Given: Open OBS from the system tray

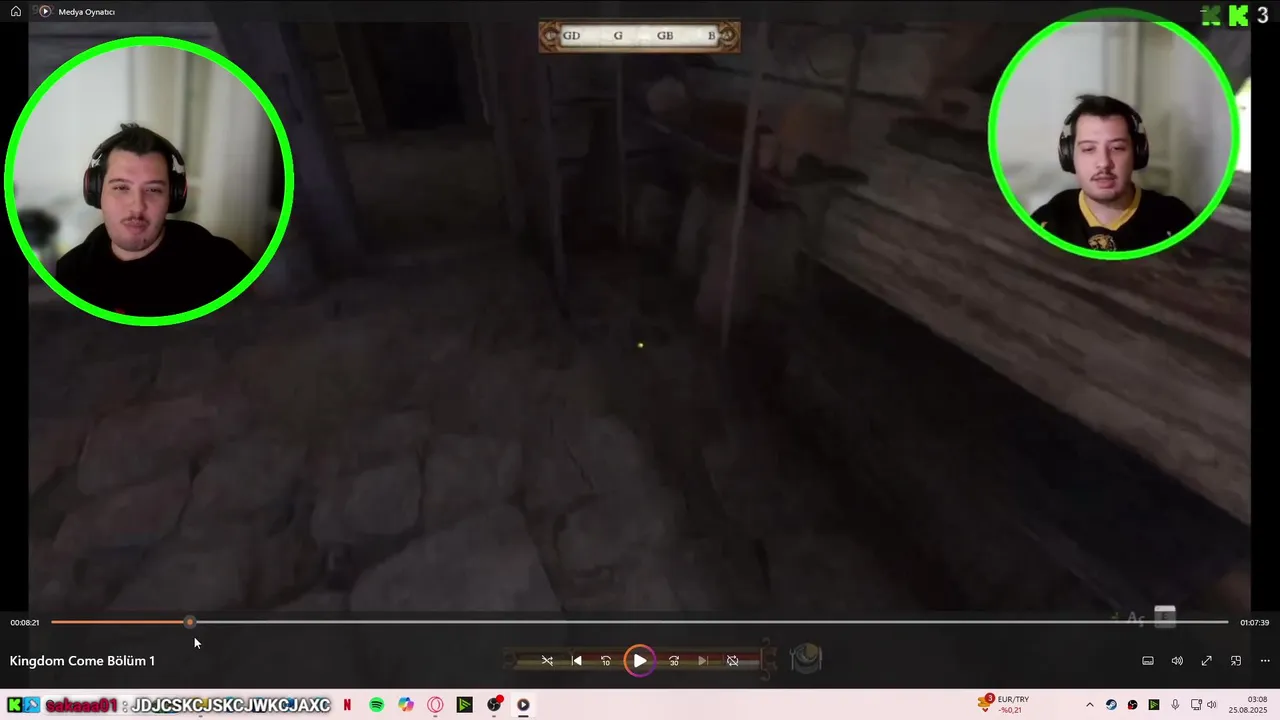Looking at the screenshot, I should tap(1132, 705).
